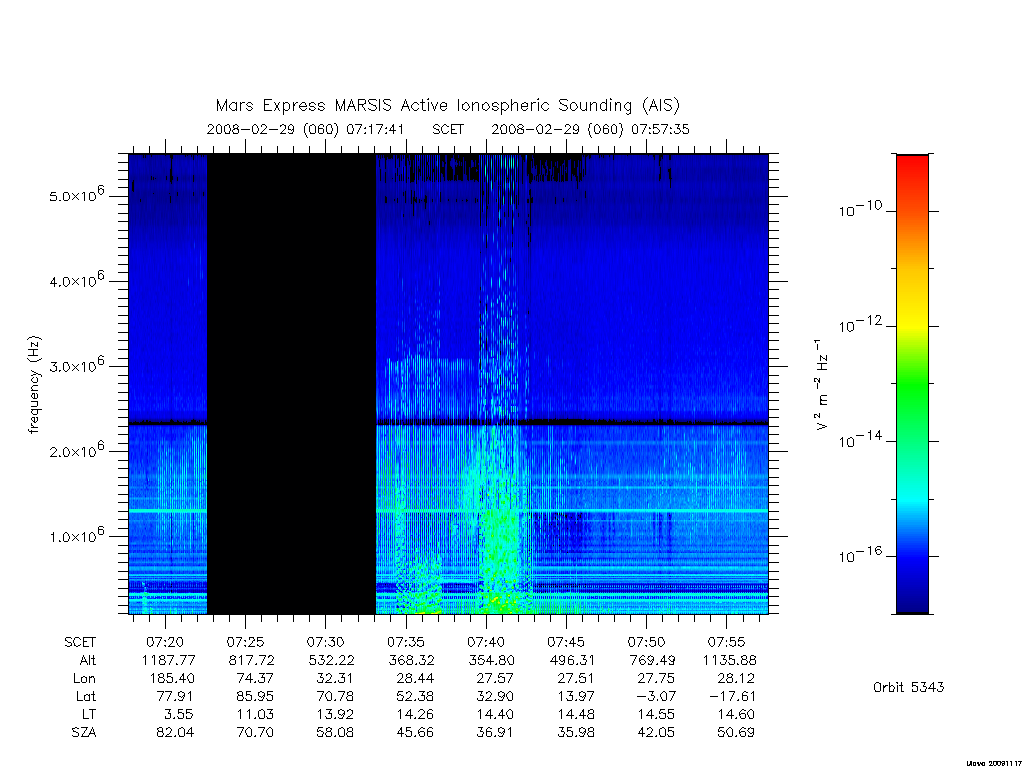The height and width of the screenshot is (768, 1024).
Task: Click the 'Lon' row label
Action: [84, 679]
